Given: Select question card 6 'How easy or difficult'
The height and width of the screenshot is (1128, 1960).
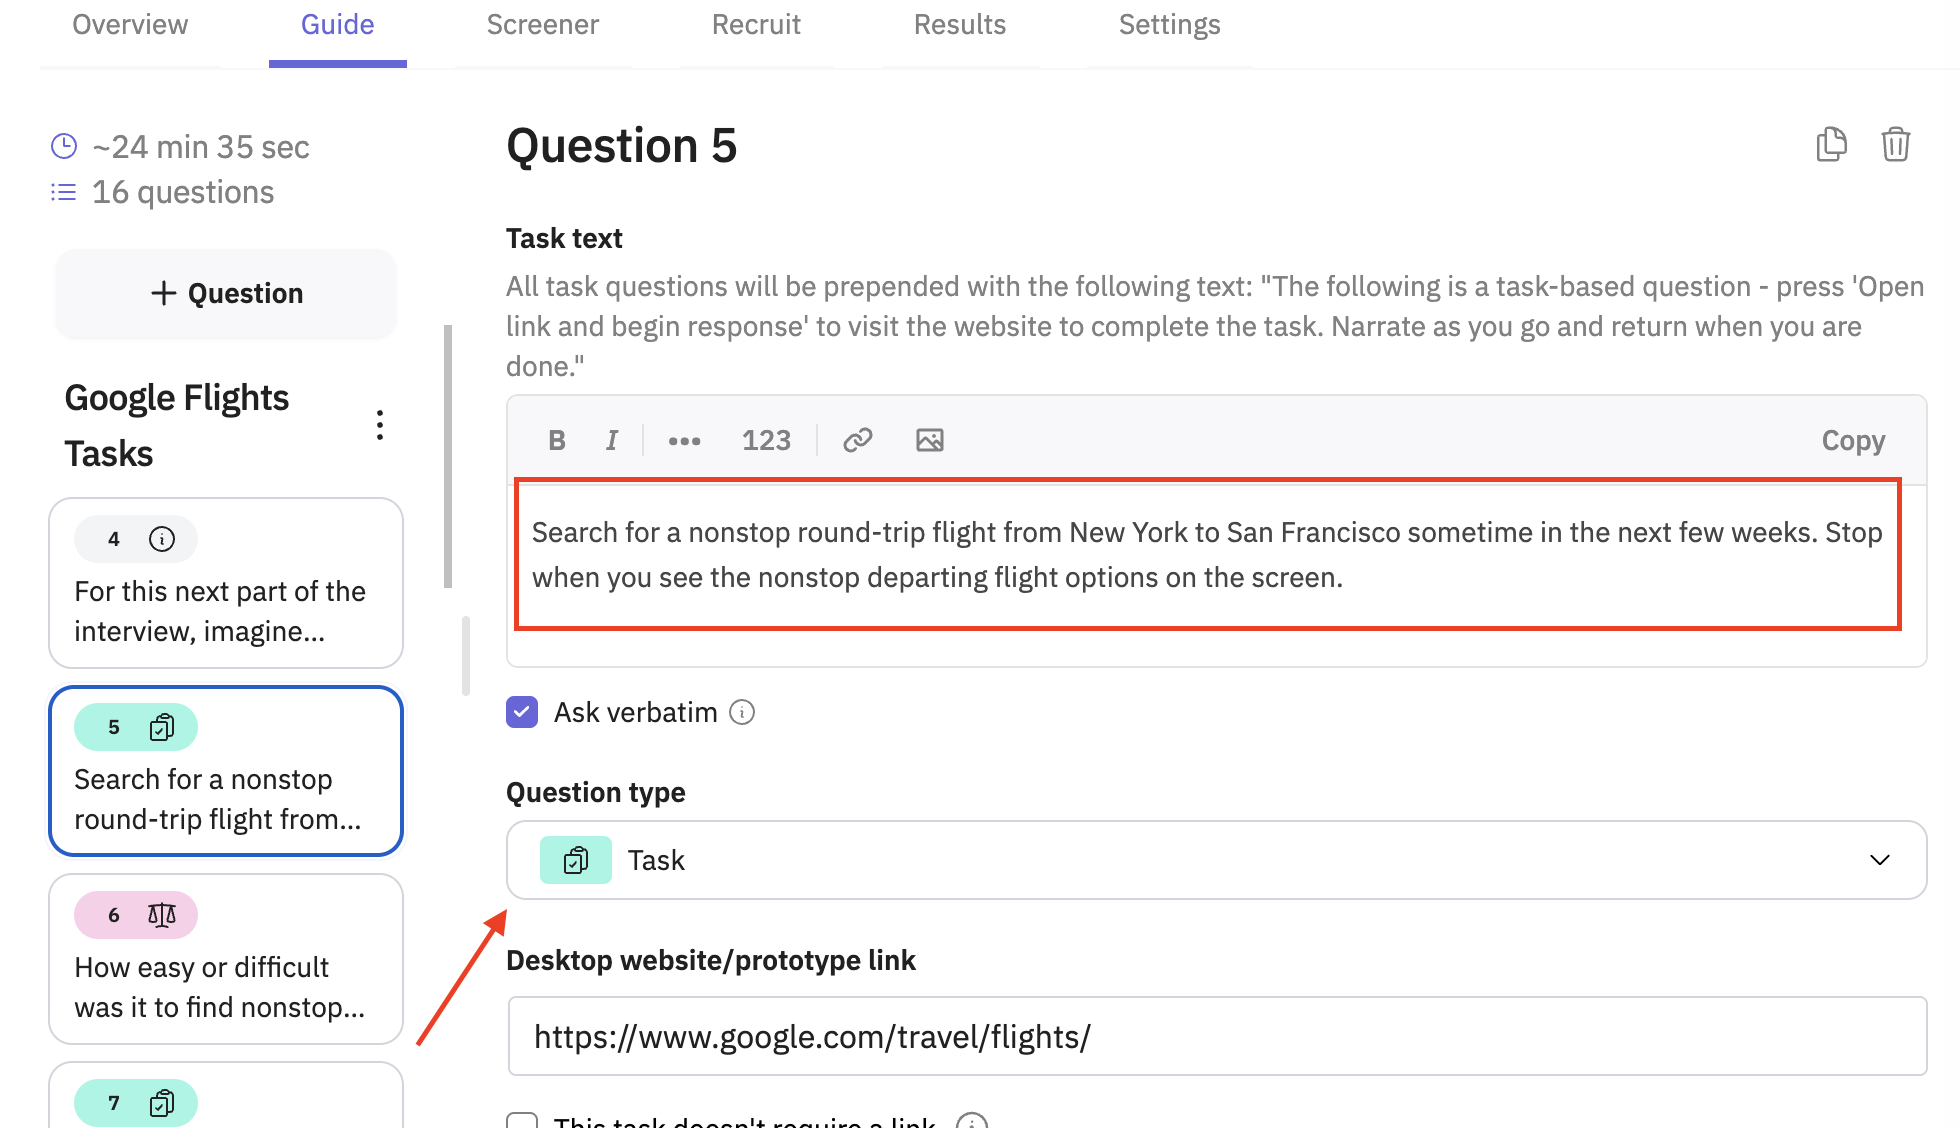Looking at the screenshot, I should (x=226, y=959).
